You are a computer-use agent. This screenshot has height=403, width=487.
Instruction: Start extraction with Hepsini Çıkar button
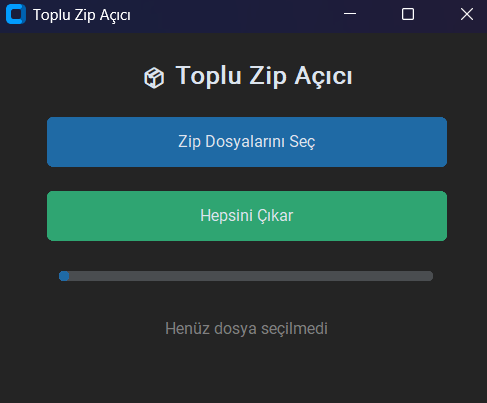point(247,216)
